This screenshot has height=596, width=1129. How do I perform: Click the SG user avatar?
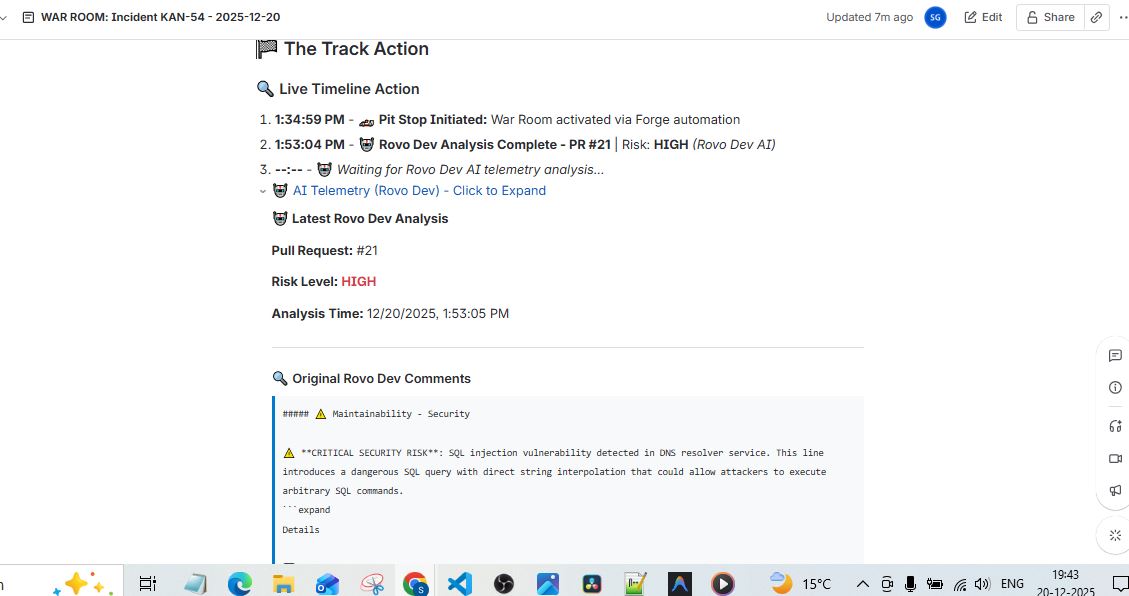click(935, 17)
